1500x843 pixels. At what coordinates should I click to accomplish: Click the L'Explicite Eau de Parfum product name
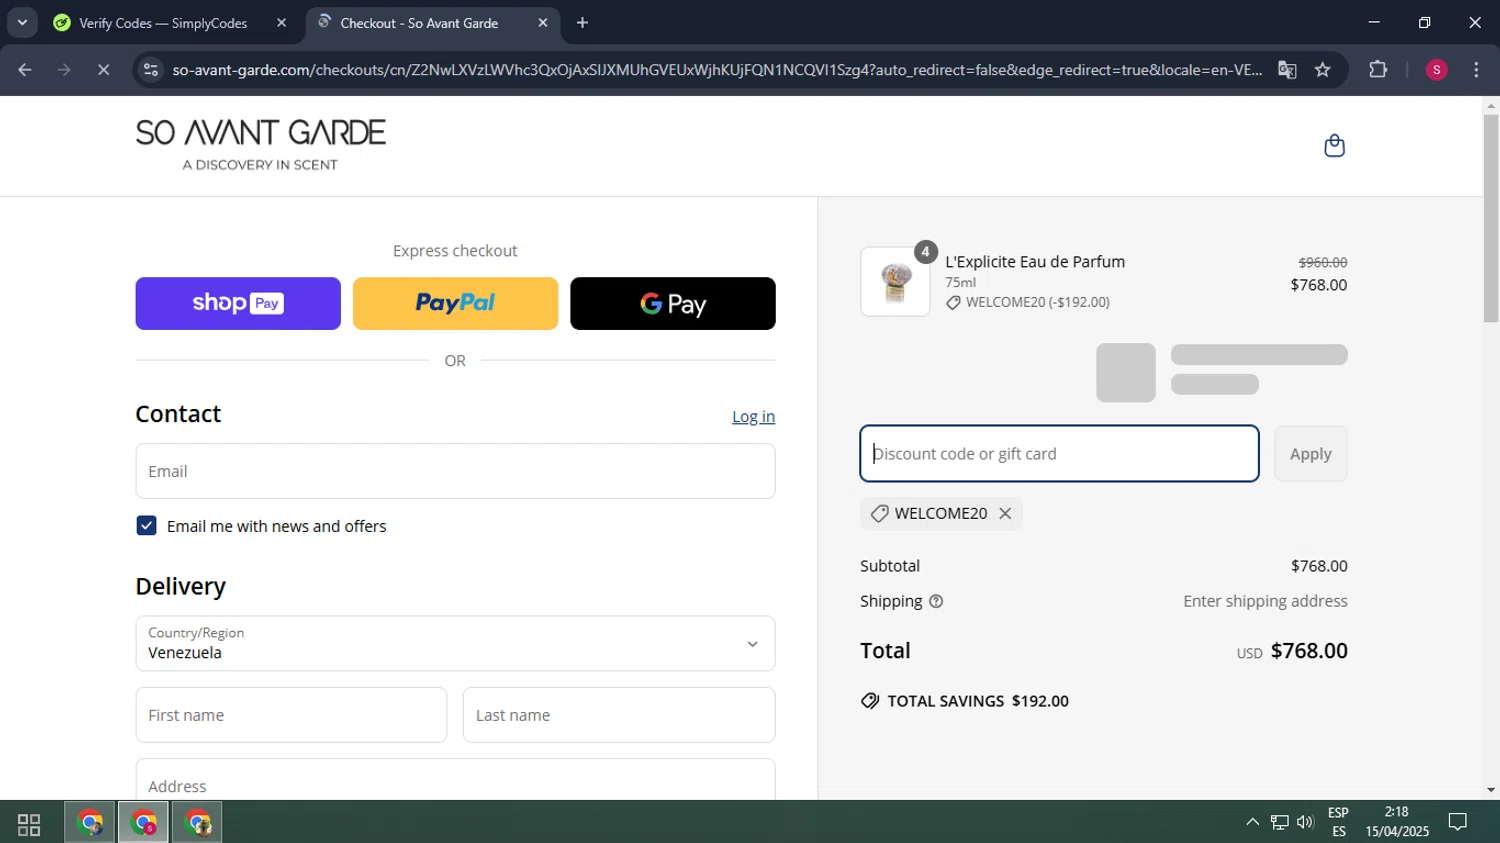pyautogui.click(x=1035, y=262)
